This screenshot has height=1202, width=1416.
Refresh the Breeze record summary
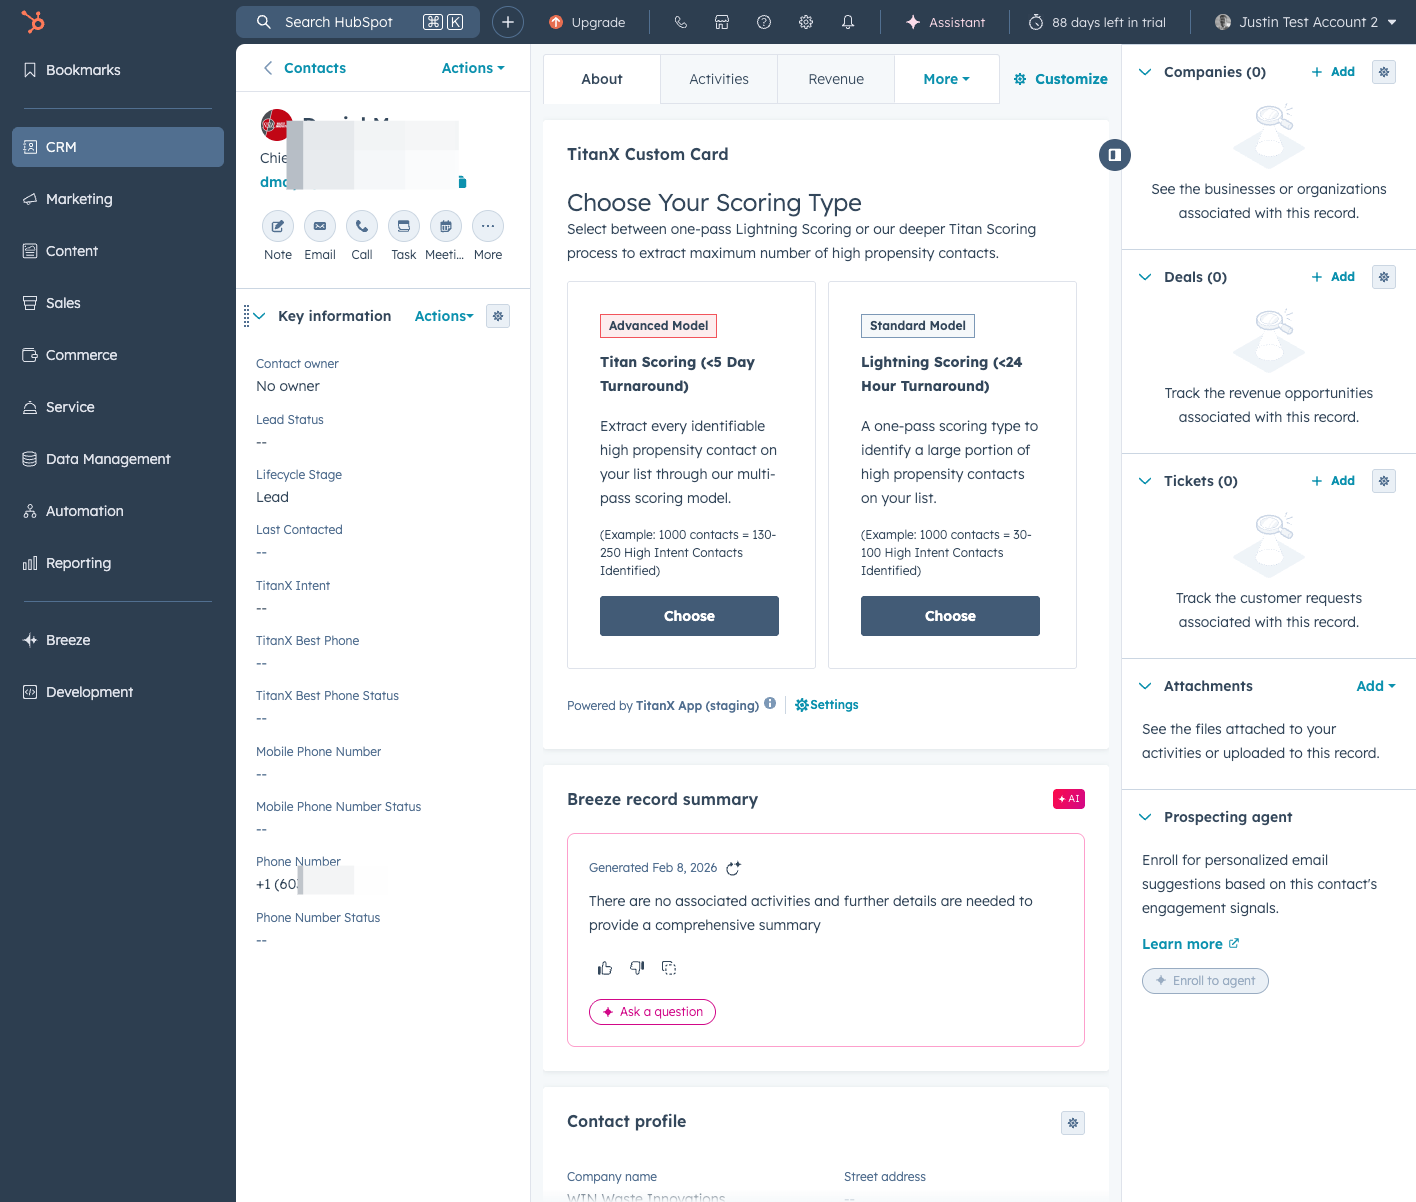pyautogui.click(x=733, y=868)
